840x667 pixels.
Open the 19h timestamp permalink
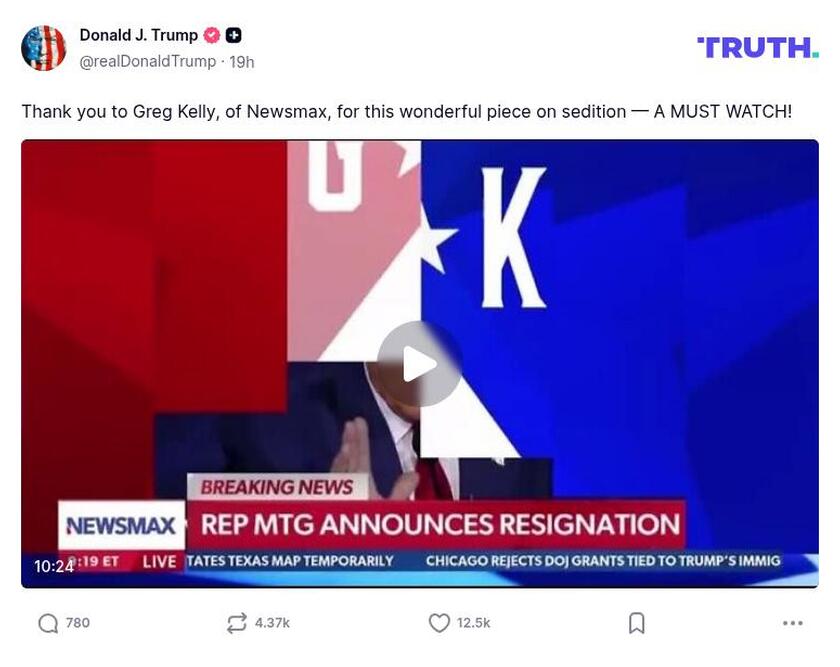point(242,62)
